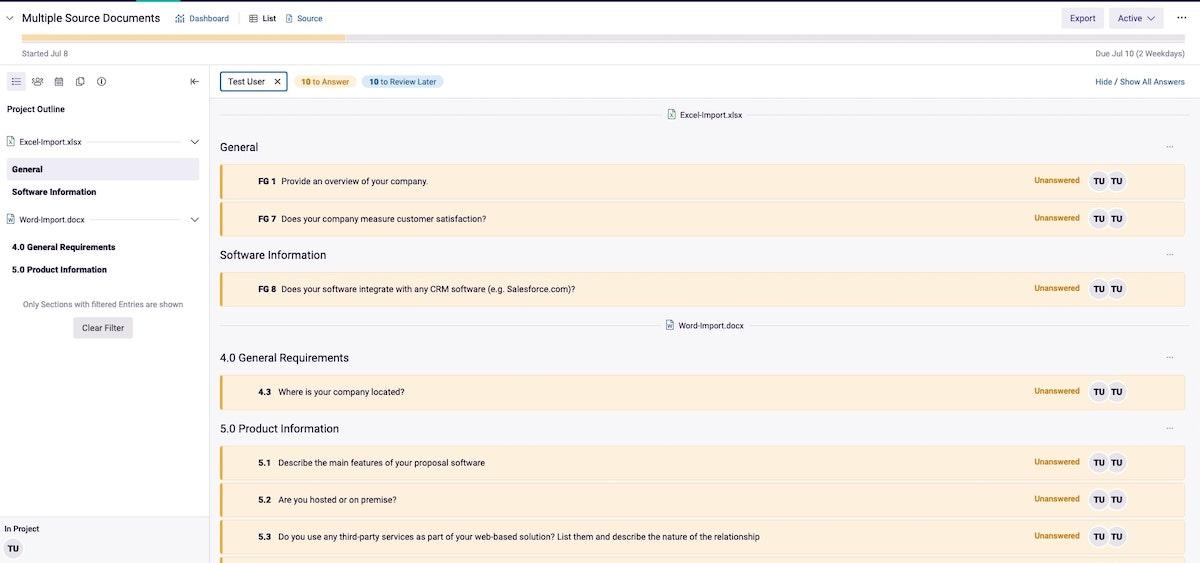Click the project timeline progress bar
The image size is (1200, 563).
600,38
